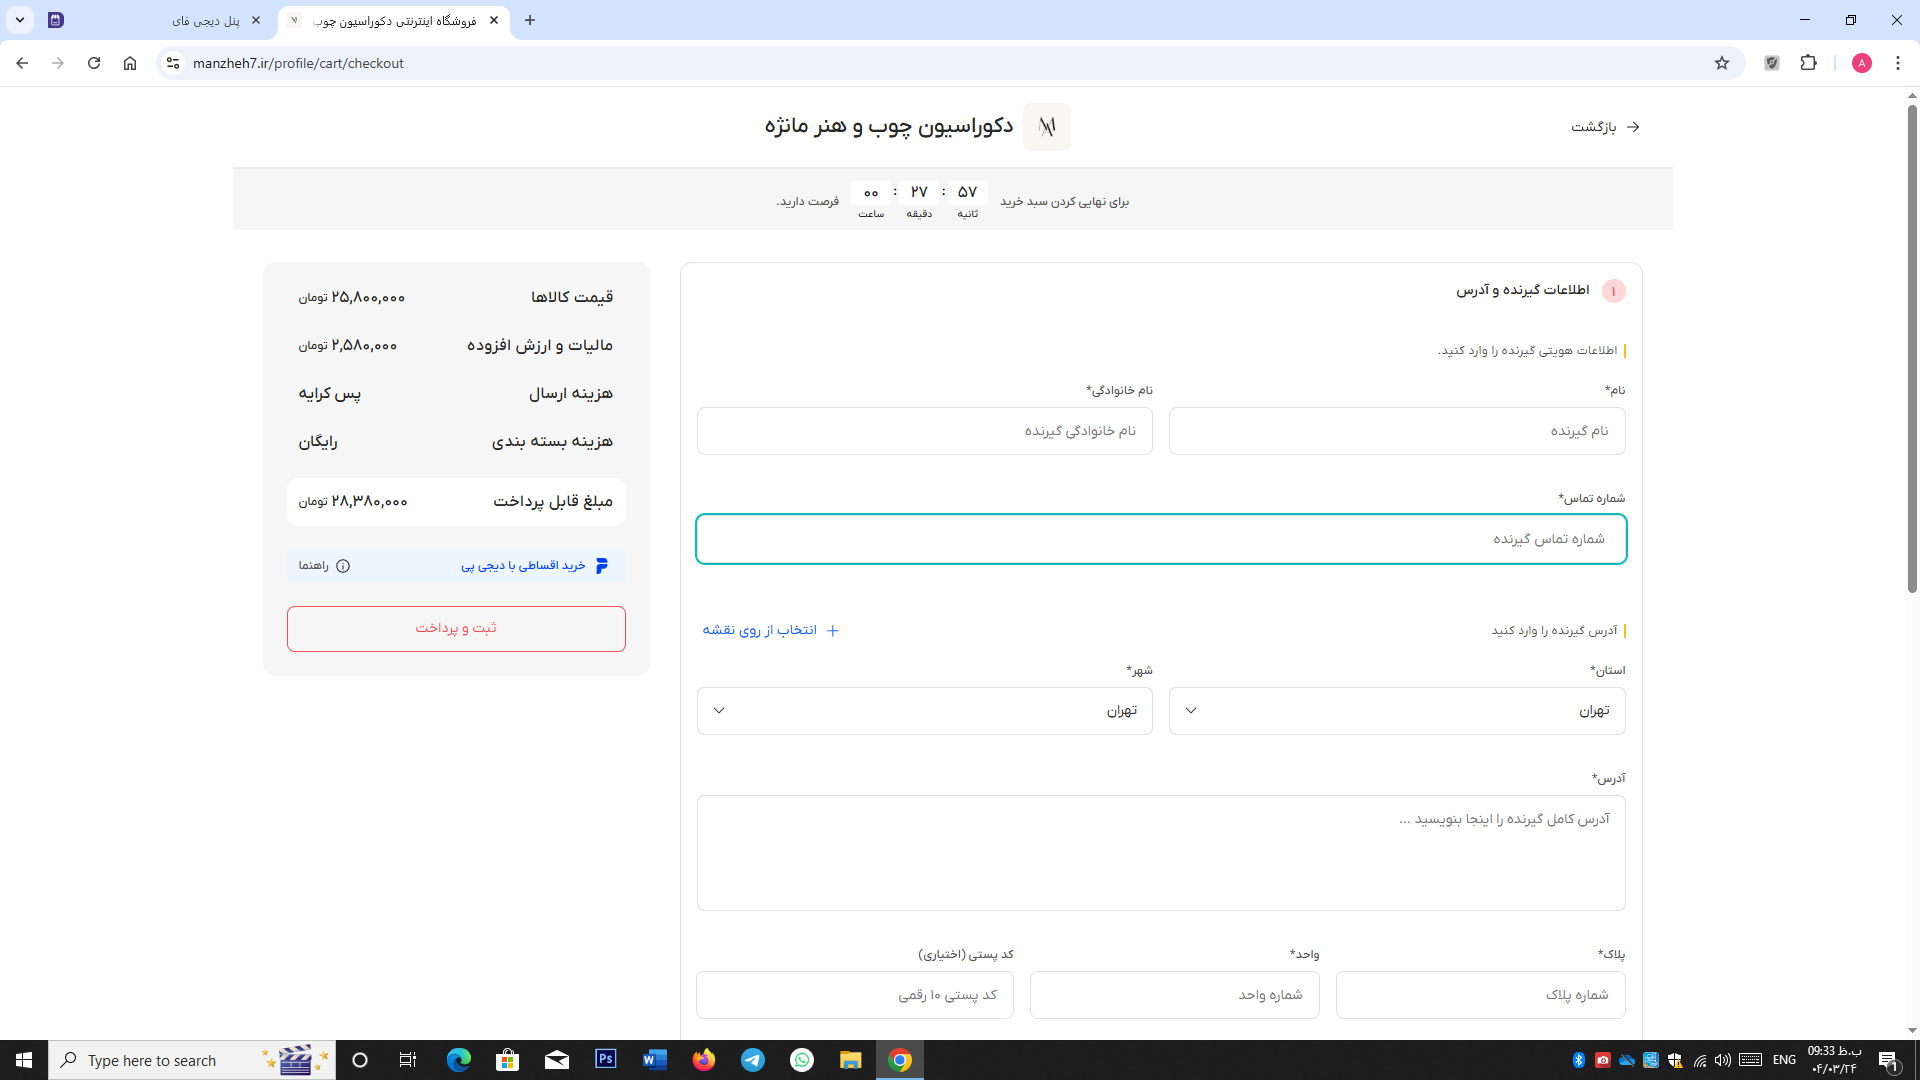Screen dimensions: 1920x1080
Task: Open Microsoft Edge from taskbar
Action: tap(459, 1060)
